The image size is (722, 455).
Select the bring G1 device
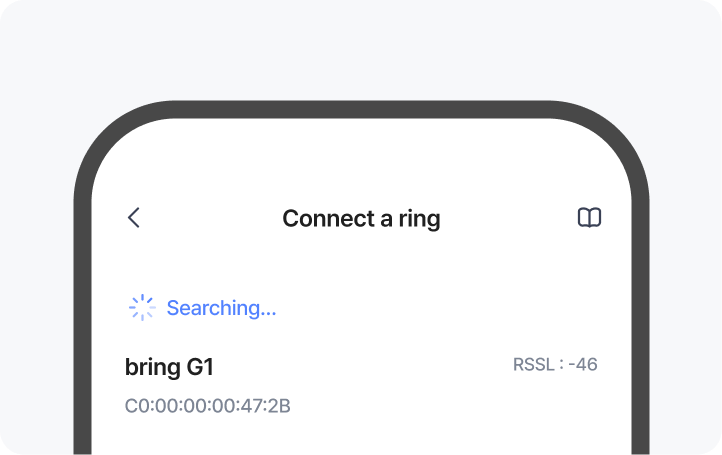169,367
